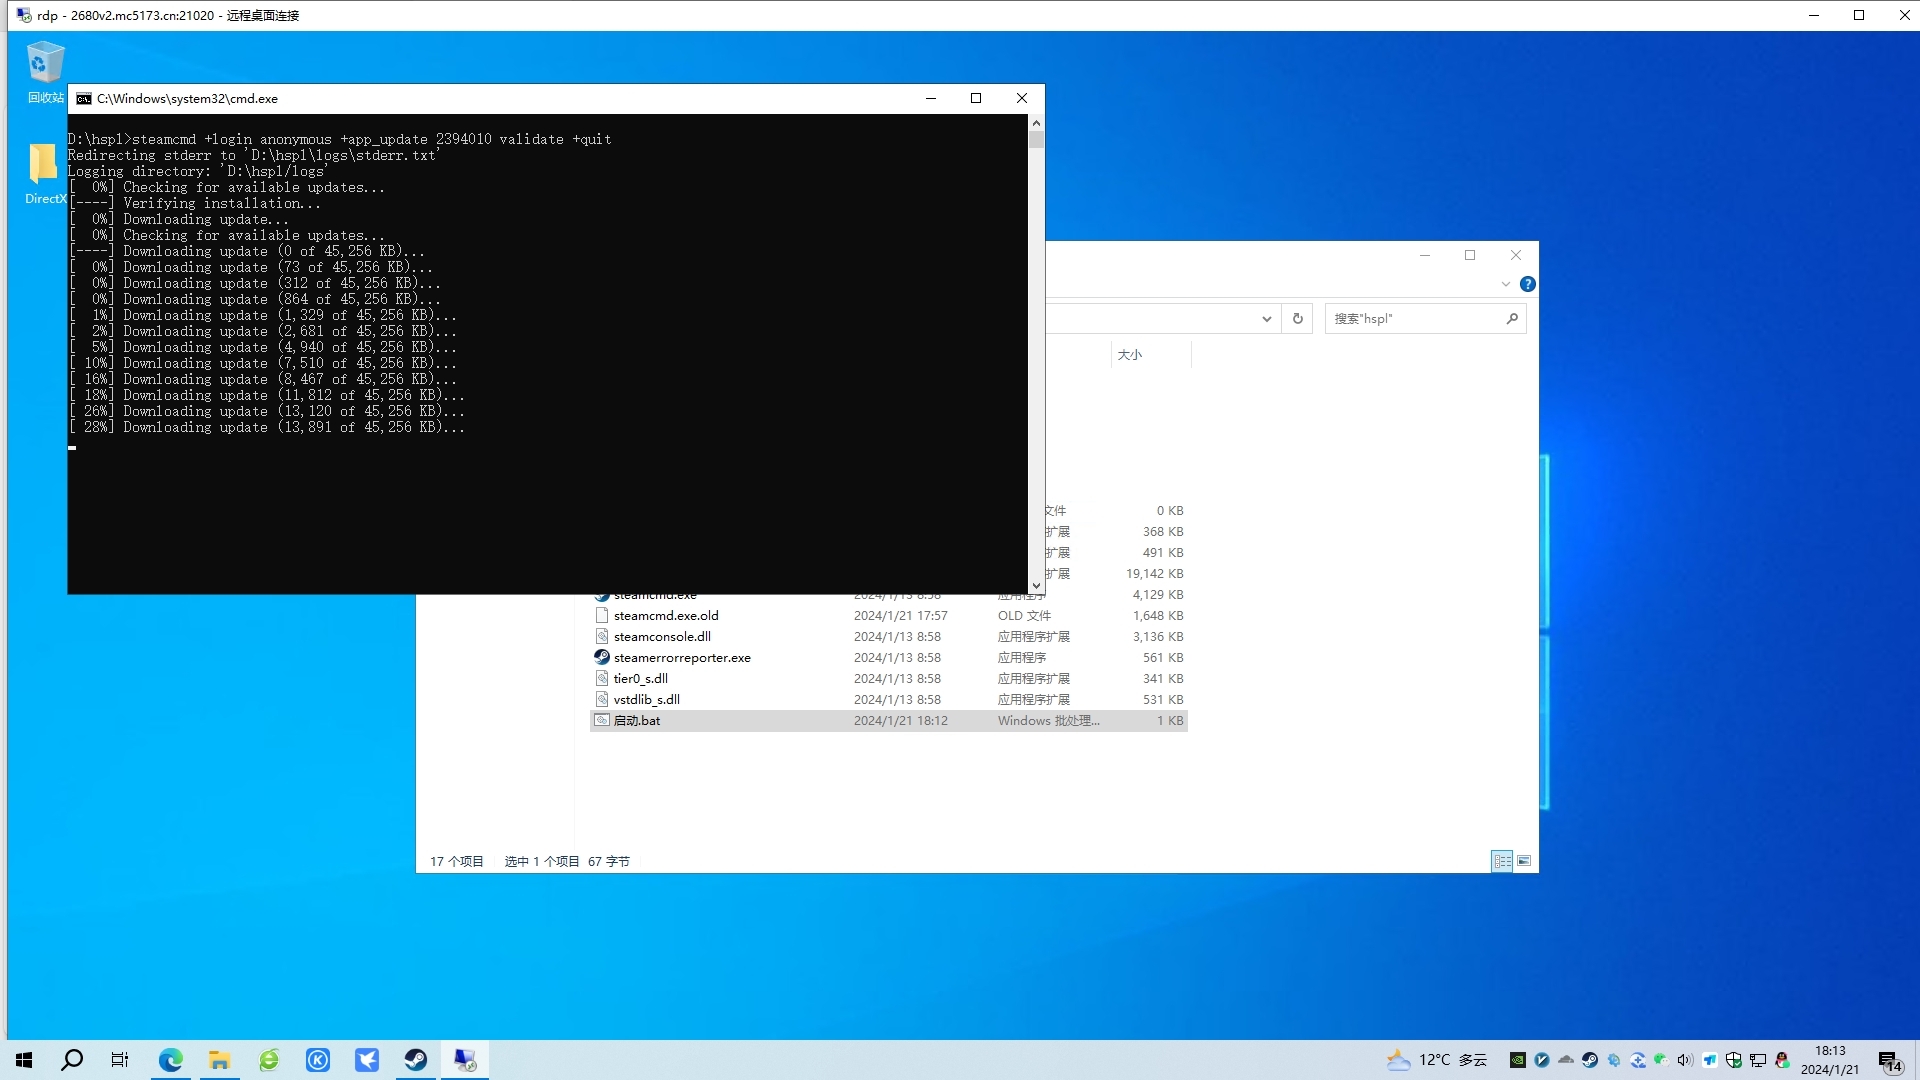Close the Explorer window

tap(1516, 255)
